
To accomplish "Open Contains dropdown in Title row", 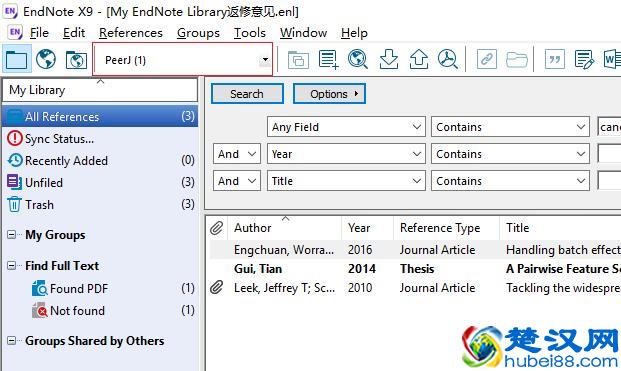I will tap(510, 181).
